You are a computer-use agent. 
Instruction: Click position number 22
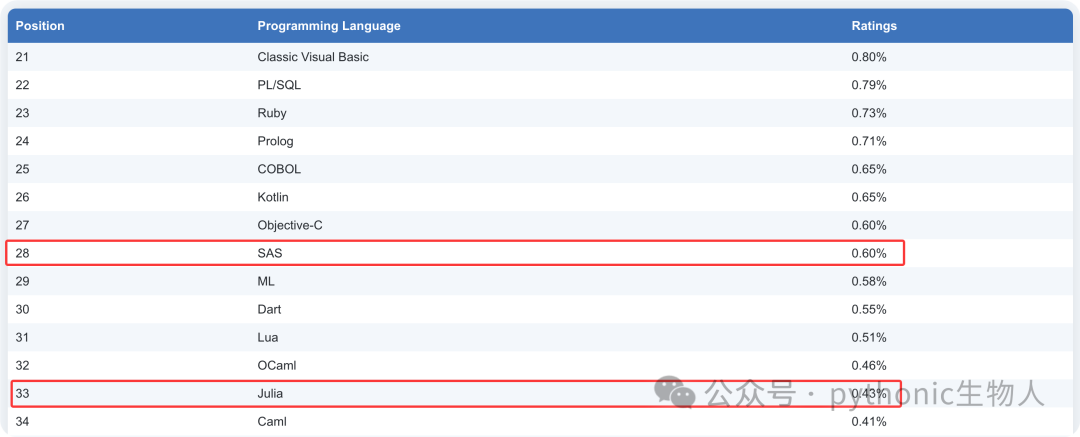click(x=23, y=85)
